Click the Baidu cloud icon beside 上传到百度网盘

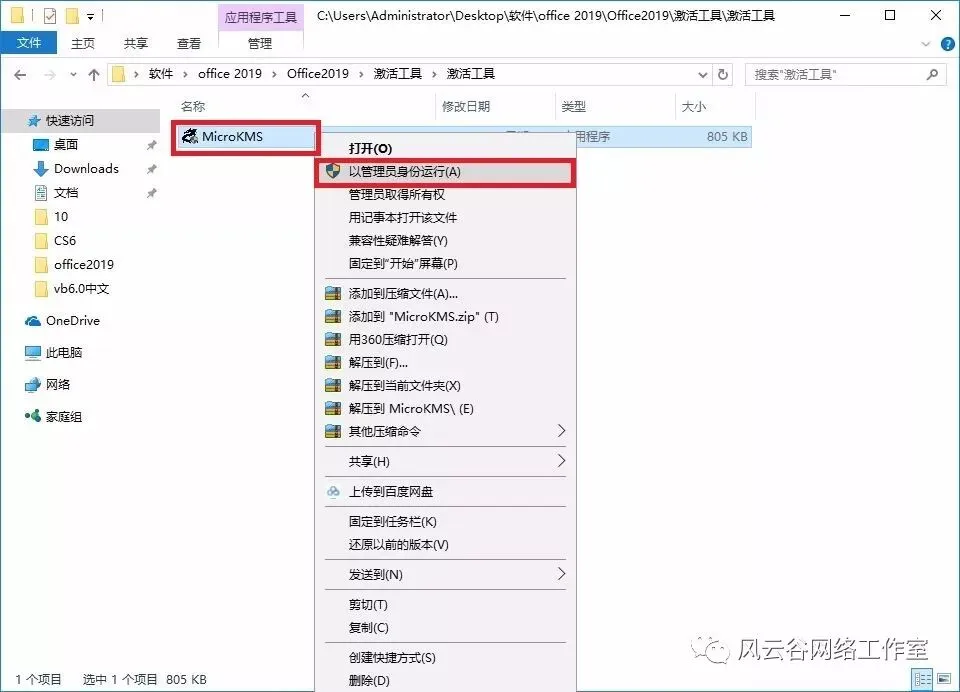[x=333, y=491]
